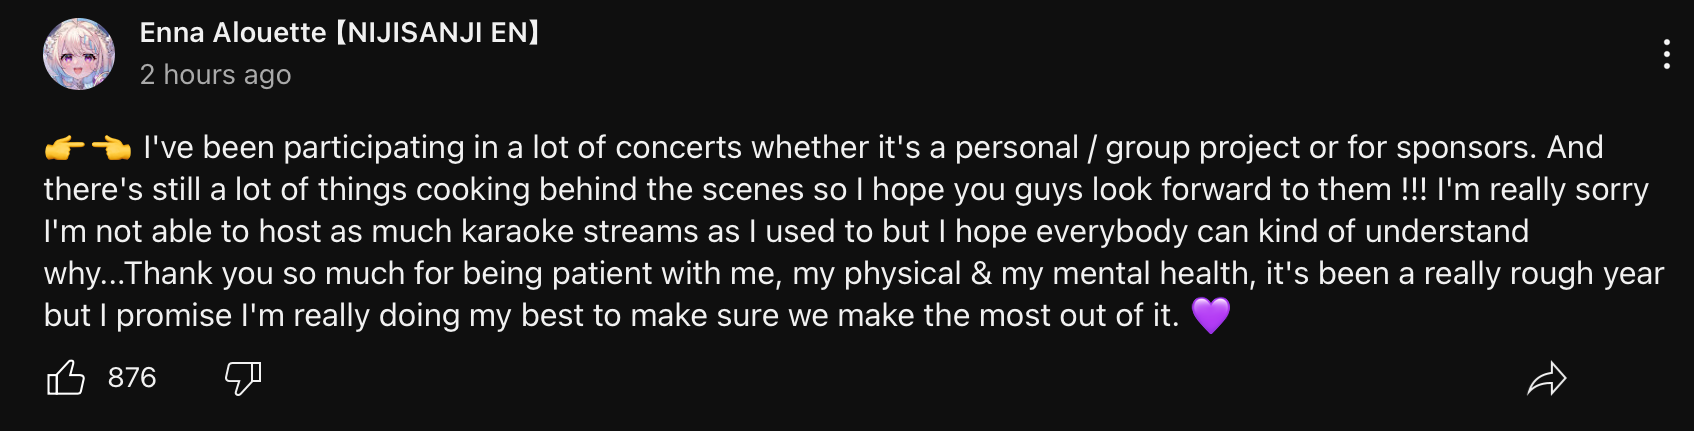Dislike the post with thumbs-down icon
1694x431 pixels.
coord(243,378)
